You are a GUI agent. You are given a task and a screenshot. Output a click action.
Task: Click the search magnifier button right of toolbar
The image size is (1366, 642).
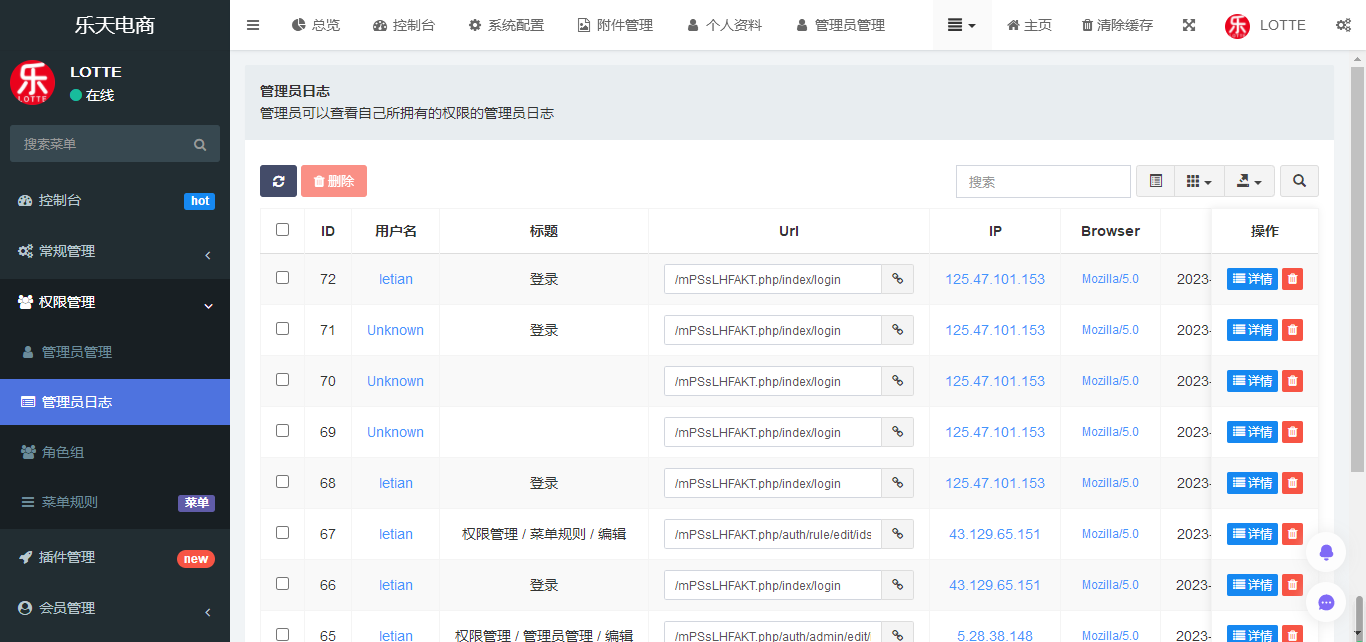click(x=1299, y=181)
